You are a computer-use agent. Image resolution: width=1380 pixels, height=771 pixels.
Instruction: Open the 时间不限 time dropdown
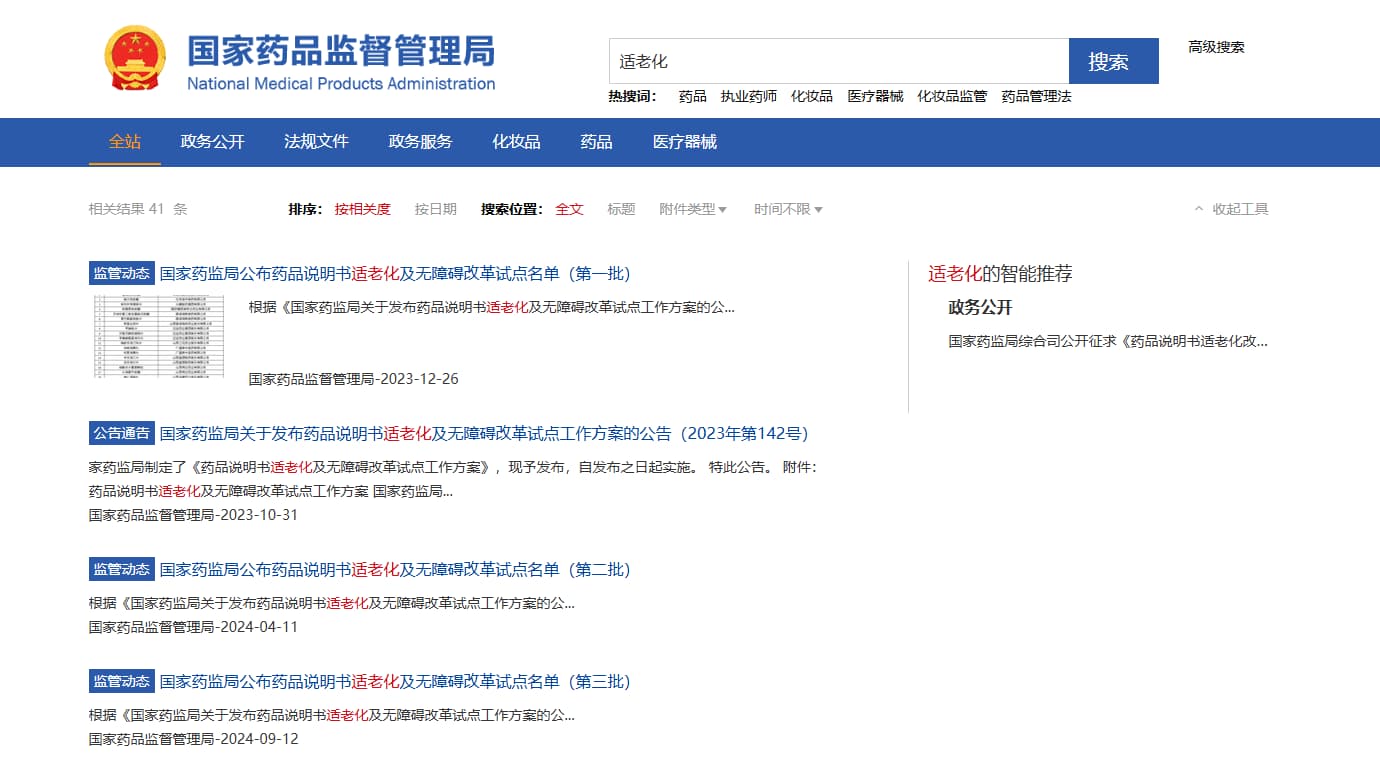click(788, 209)
